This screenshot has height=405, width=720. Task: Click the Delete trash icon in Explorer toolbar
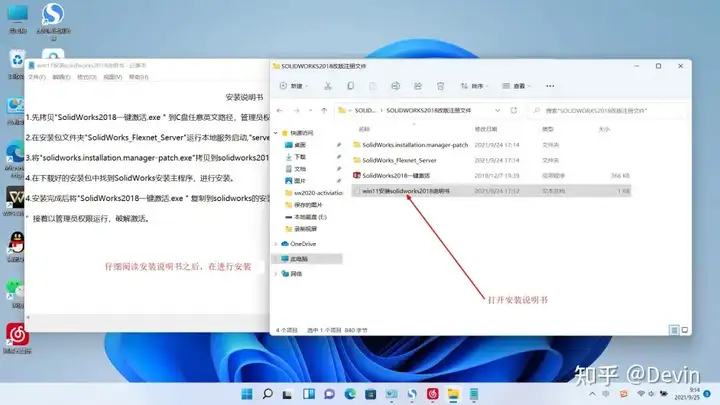click(440, 86)
